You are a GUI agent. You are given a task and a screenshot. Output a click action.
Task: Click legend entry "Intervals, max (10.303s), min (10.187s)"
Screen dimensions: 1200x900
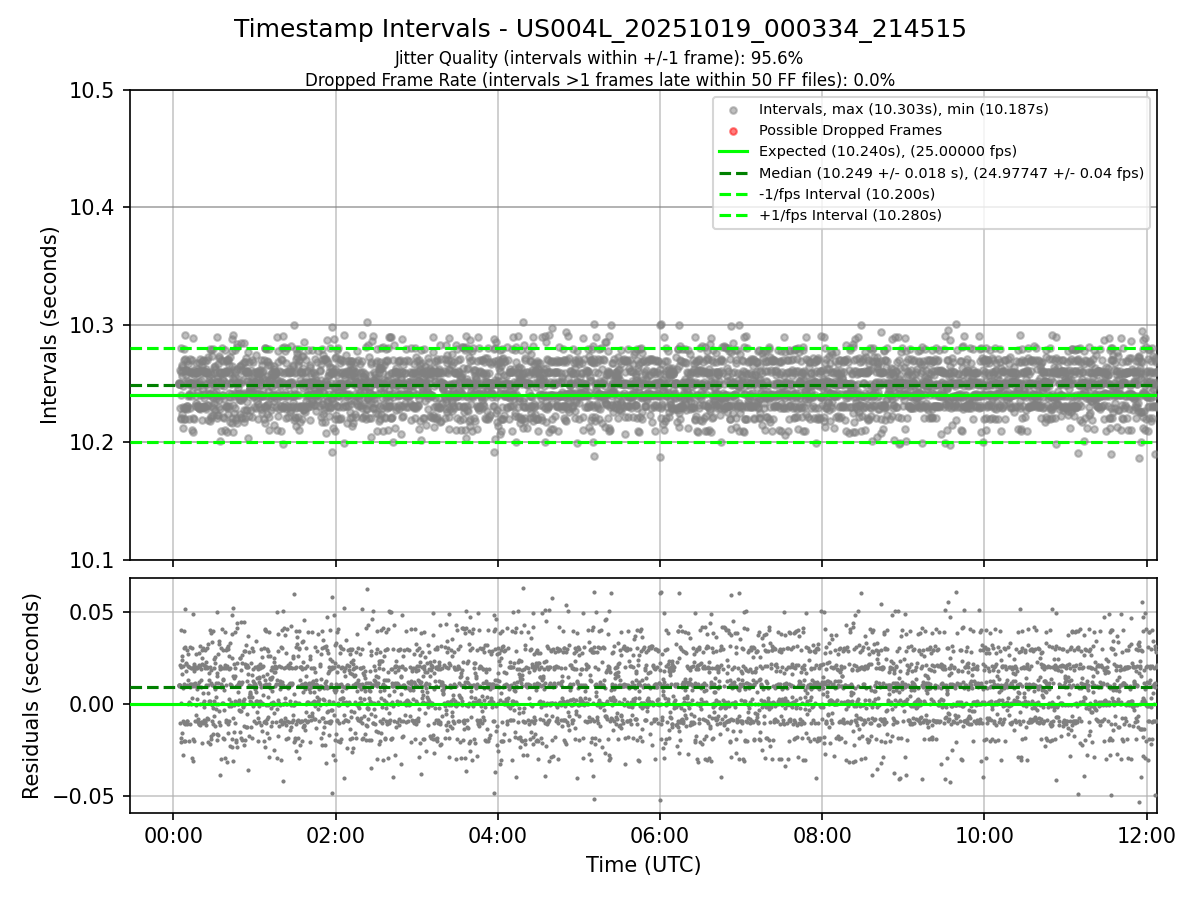tap(903, 109)
